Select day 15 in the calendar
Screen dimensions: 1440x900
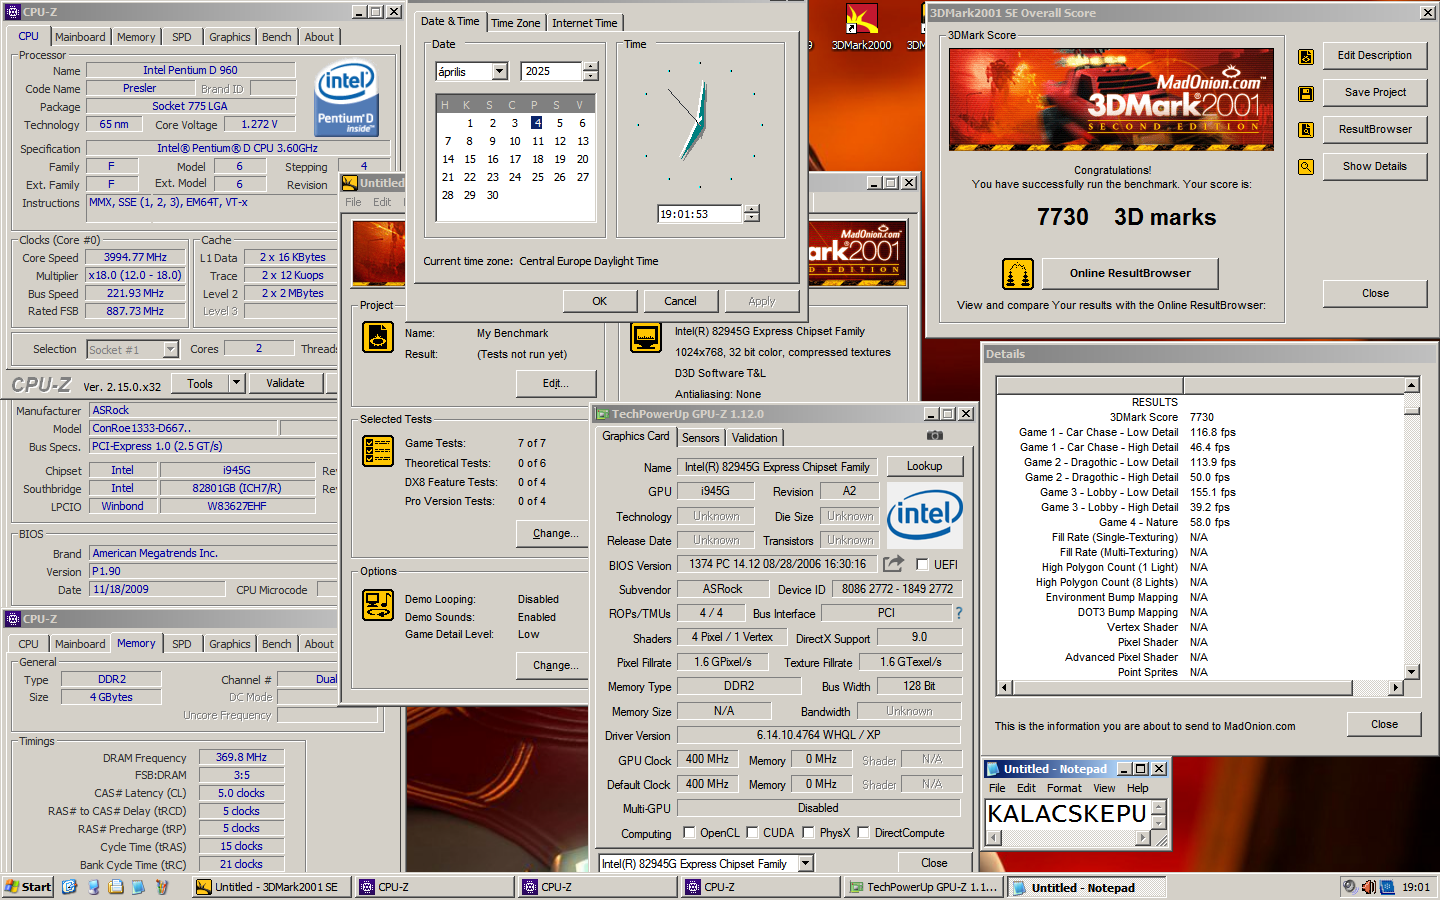click(x=470, y=159)
